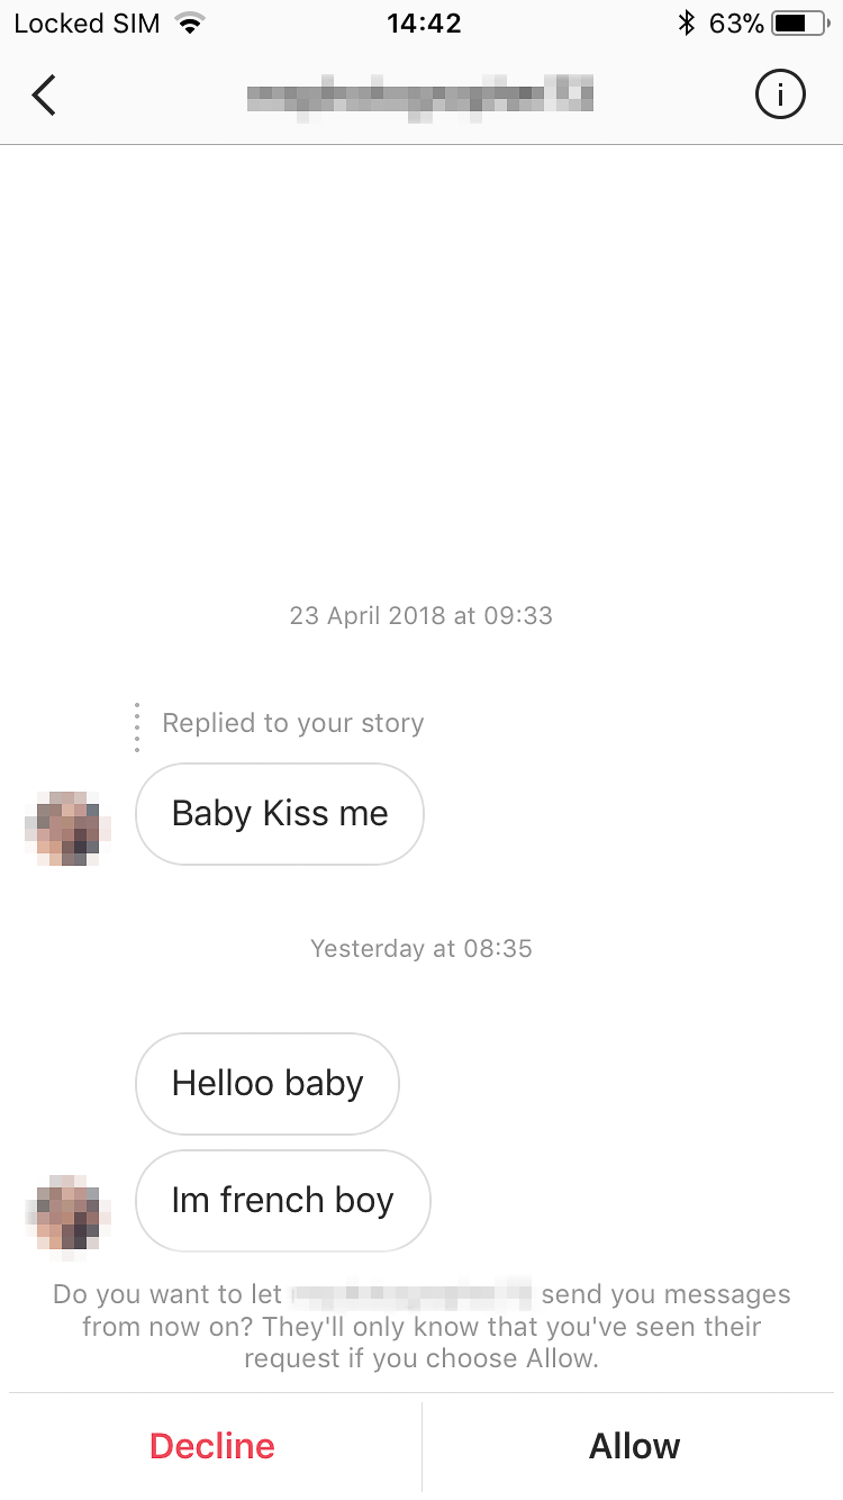
Task: Allow the message request
Action: 634,1446
